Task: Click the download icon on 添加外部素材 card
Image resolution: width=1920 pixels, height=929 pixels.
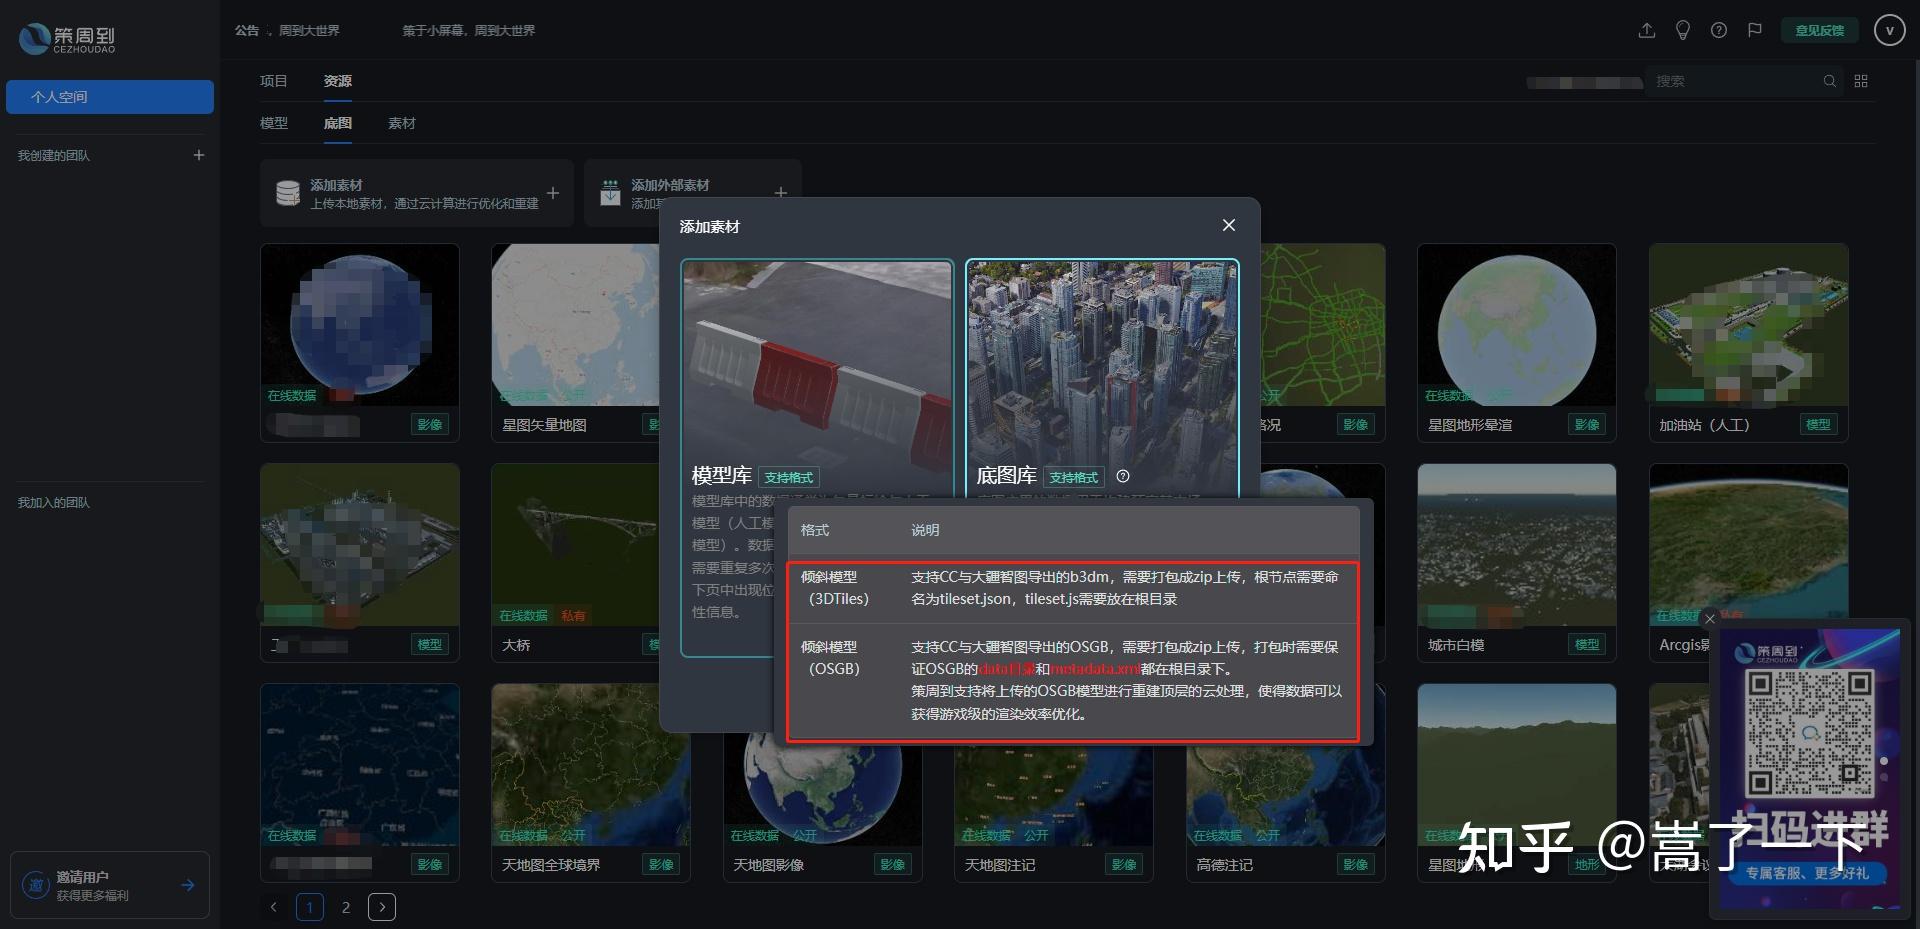Action: [610, 191]
